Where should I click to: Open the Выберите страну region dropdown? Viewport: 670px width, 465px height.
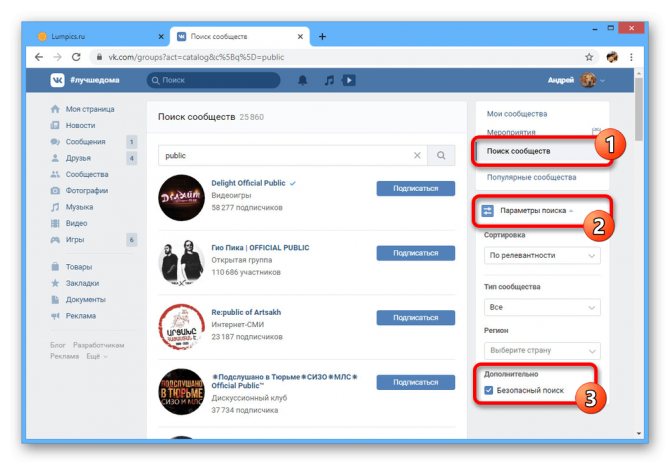[x=542, y=350]
